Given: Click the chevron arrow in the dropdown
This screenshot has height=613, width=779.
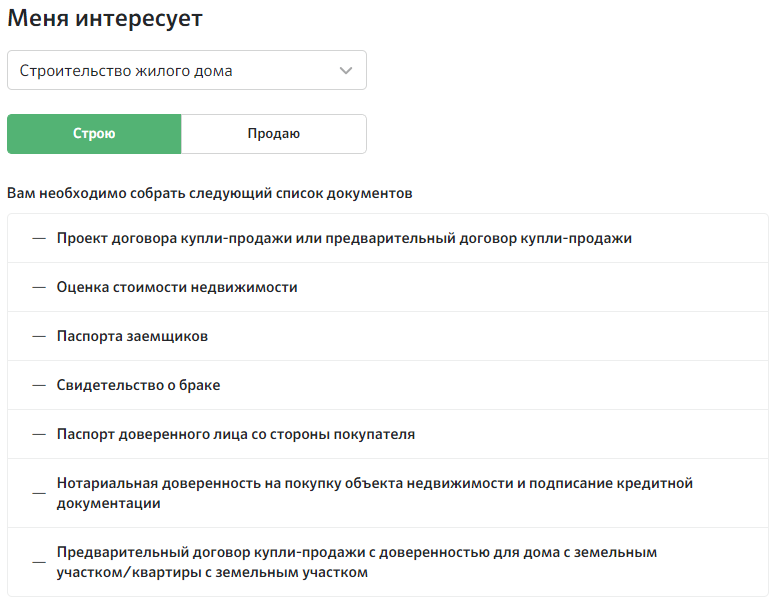Looking at the screenshot, I should (346, 71).
